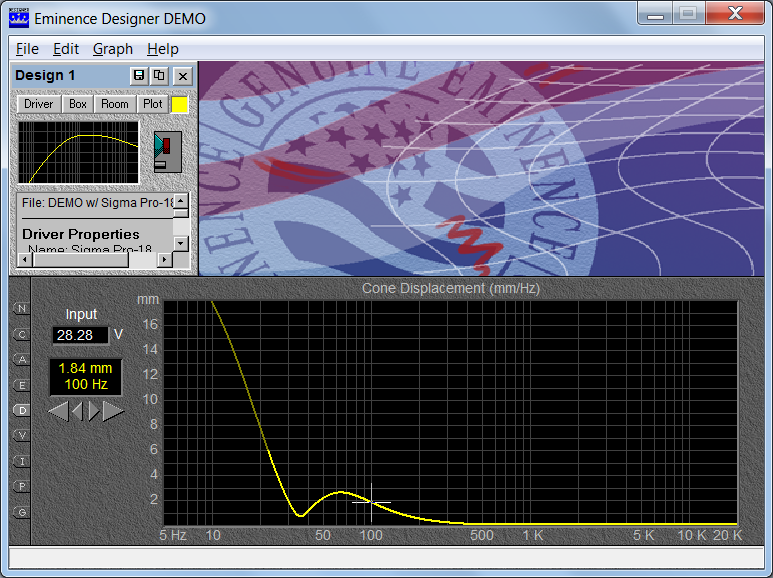Select the P graph button
773x578 pixels.
click(22, 486)
